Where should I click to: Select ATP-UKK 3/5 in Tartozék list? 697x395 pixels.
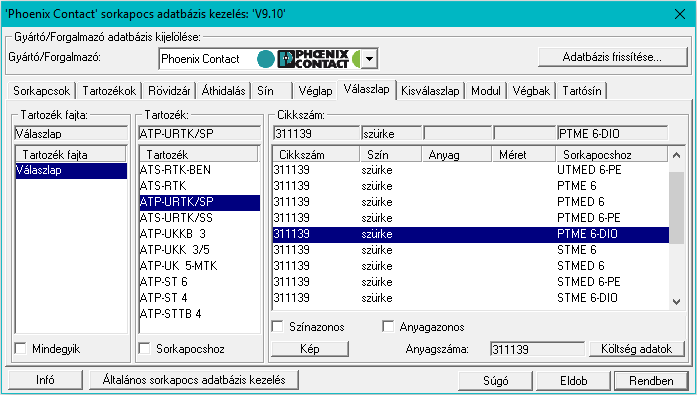pos(200,250)
